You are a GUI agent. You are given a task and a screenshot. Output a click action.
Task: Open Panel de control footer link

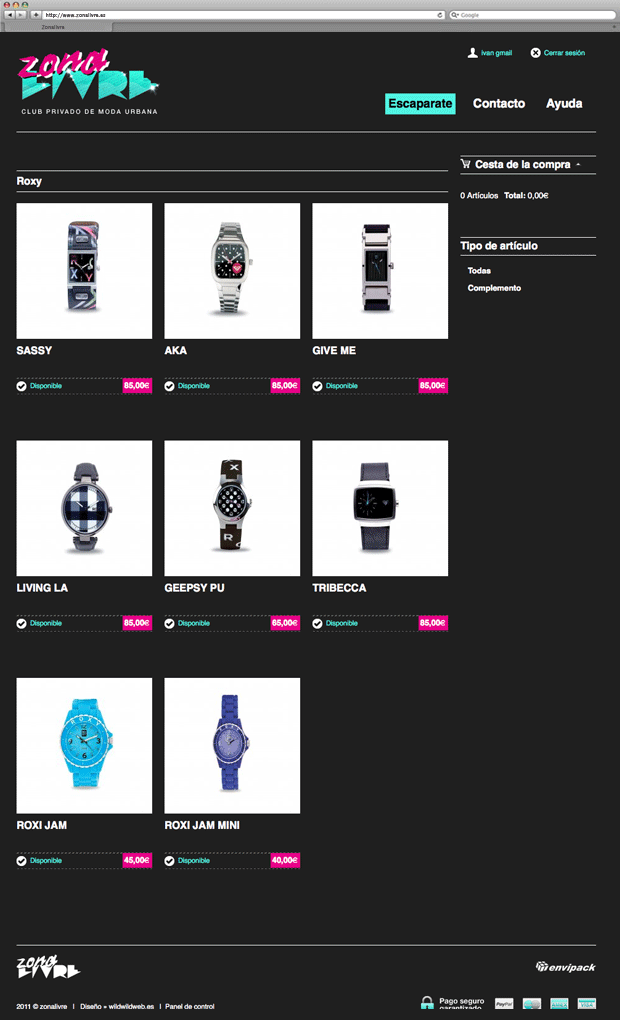190,1006
